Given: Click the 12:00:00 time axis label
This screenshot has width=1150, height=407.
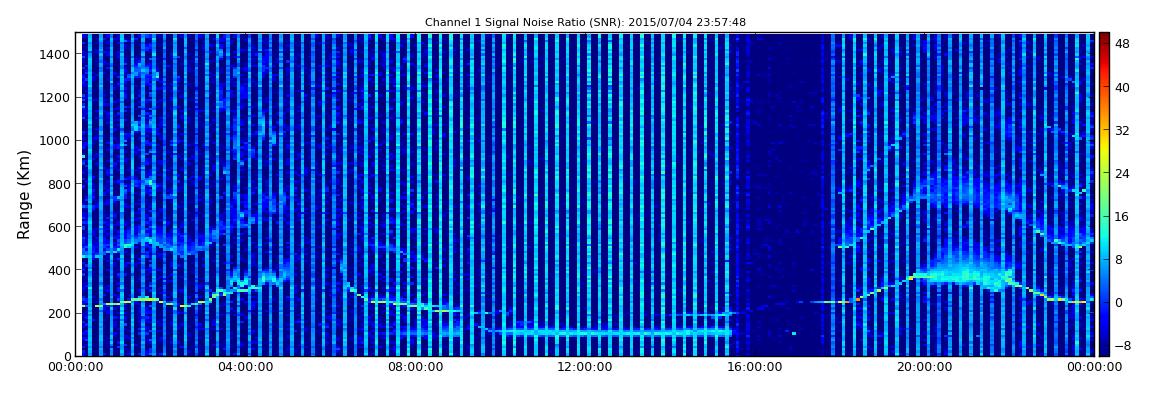Looking at the screenshot, I should point(585,367).
